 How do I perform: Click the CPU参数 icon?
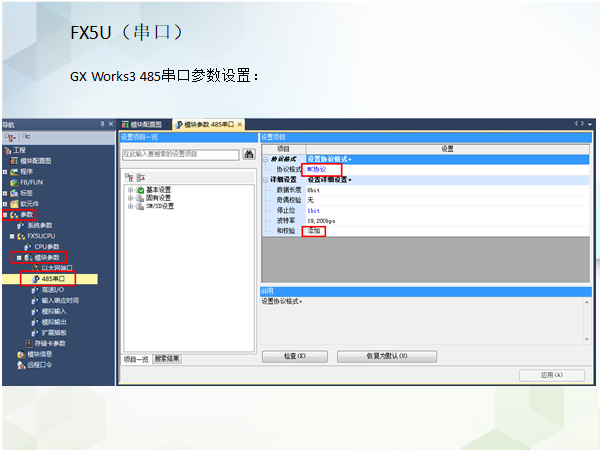pos(28,247)
